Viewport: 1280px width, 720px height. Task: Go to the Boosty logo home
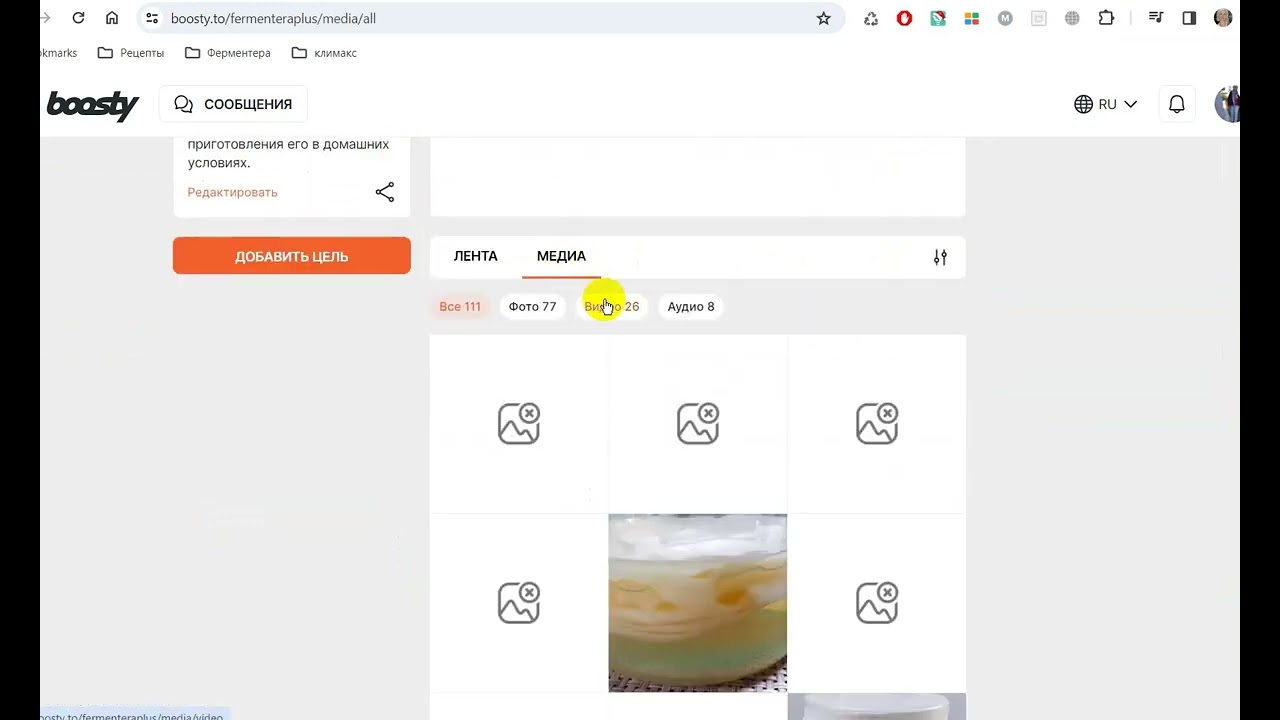click(x=93, y=104)
